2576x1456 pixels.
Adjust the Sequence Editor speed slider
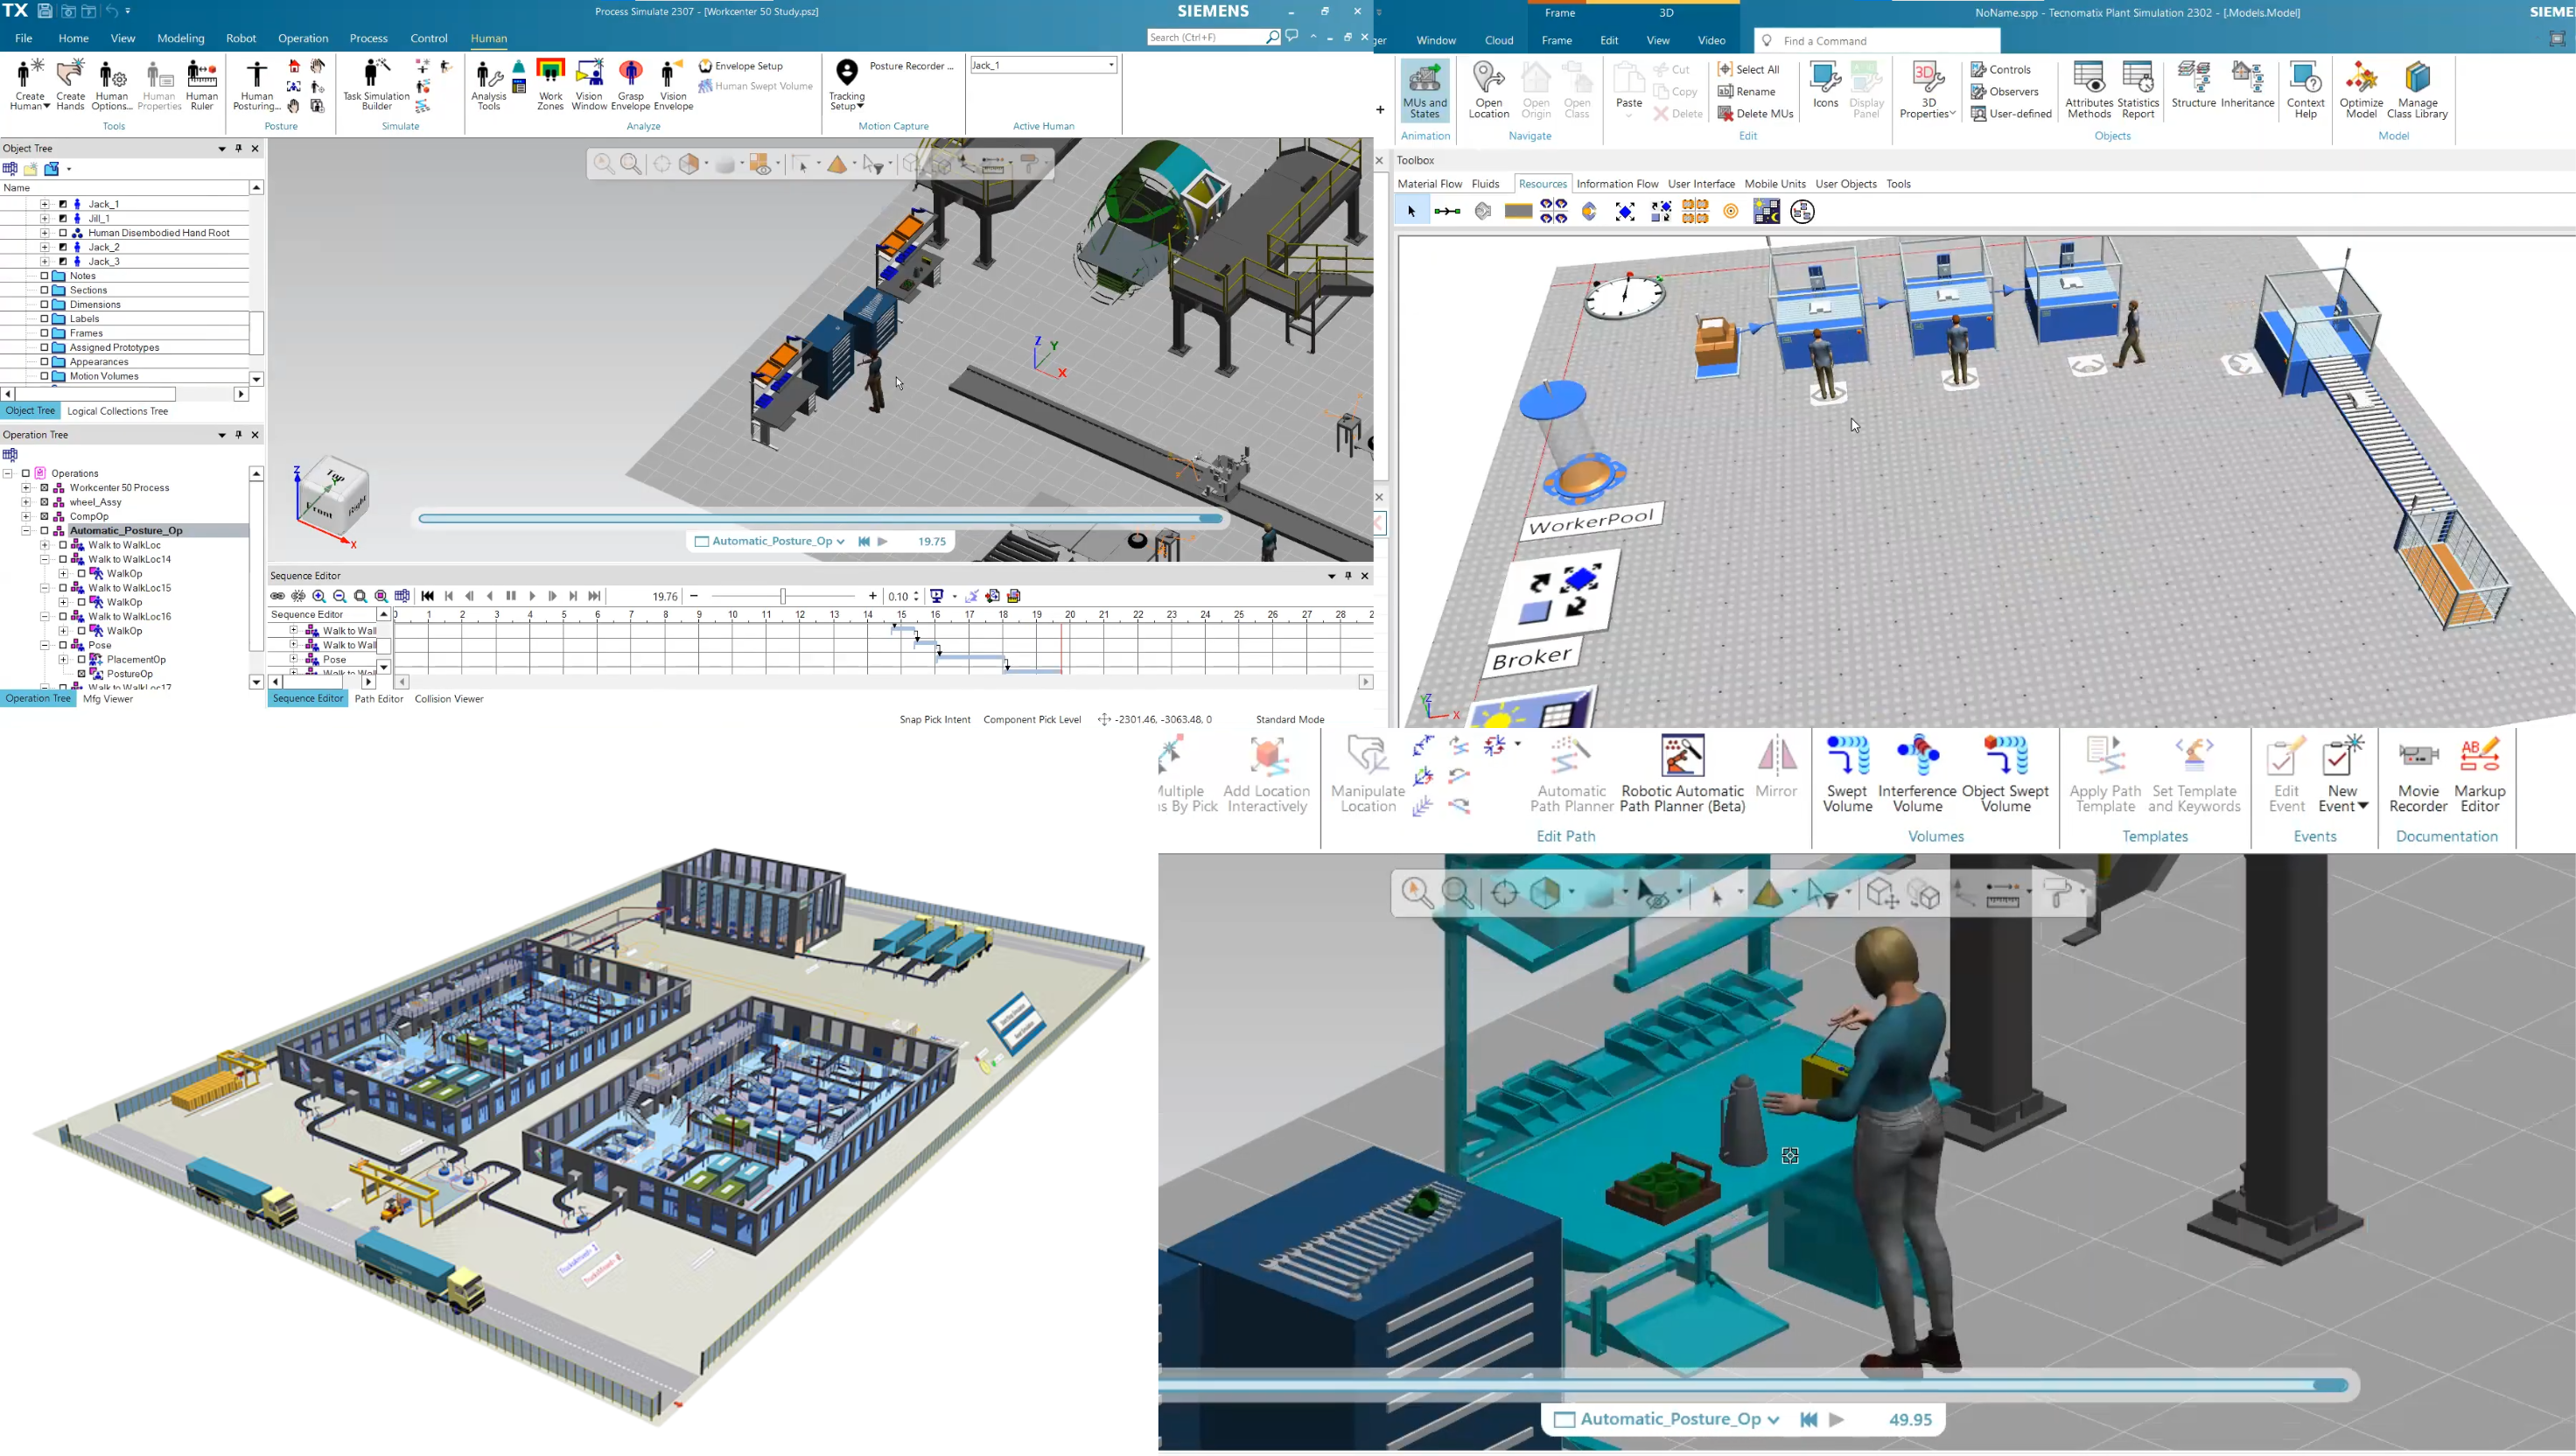click(x=783, y=596)
